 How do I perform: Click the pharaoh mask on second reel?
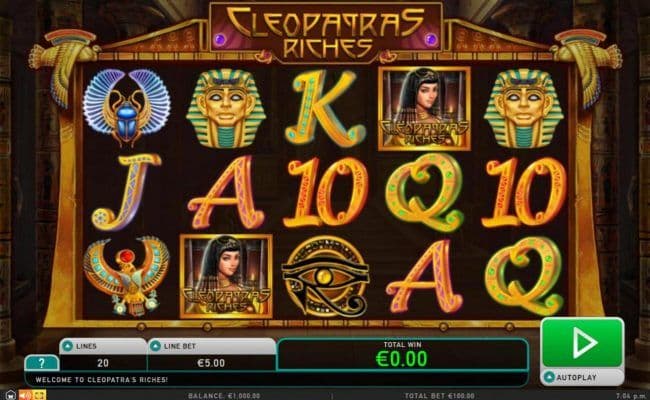226,108
